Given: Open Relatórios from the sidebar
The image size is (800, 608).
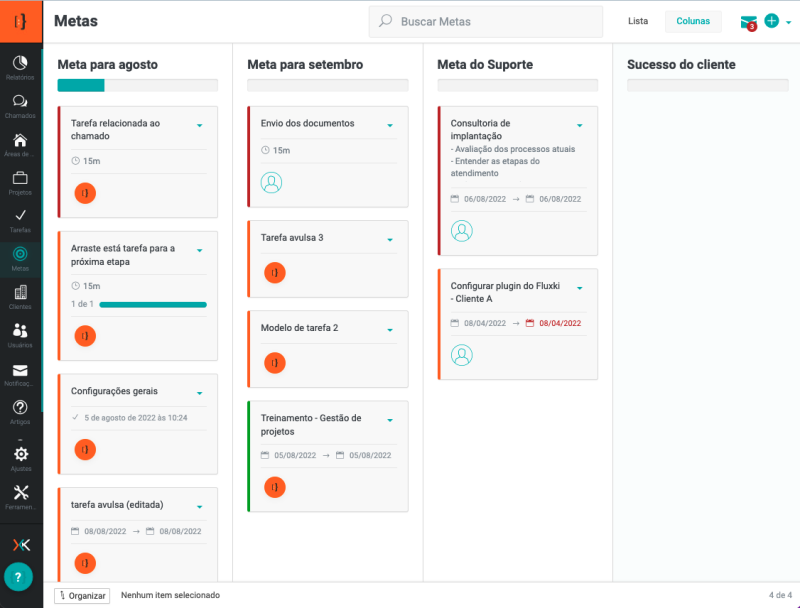Looking at the screenshot, I should pos(20,66).
